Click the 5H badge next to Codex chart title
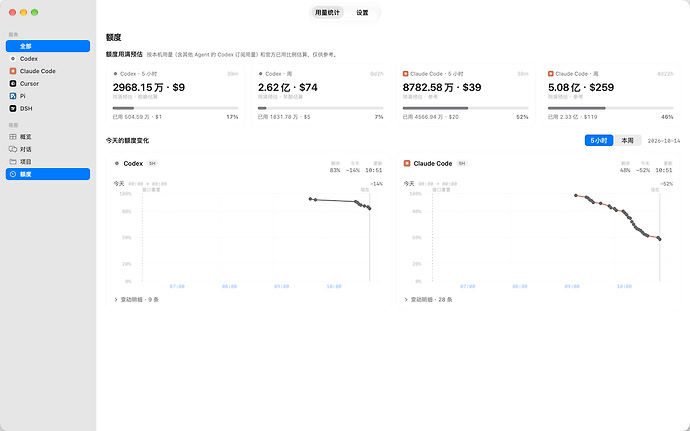This screenshot has width=690, height=431. [152, 163]
